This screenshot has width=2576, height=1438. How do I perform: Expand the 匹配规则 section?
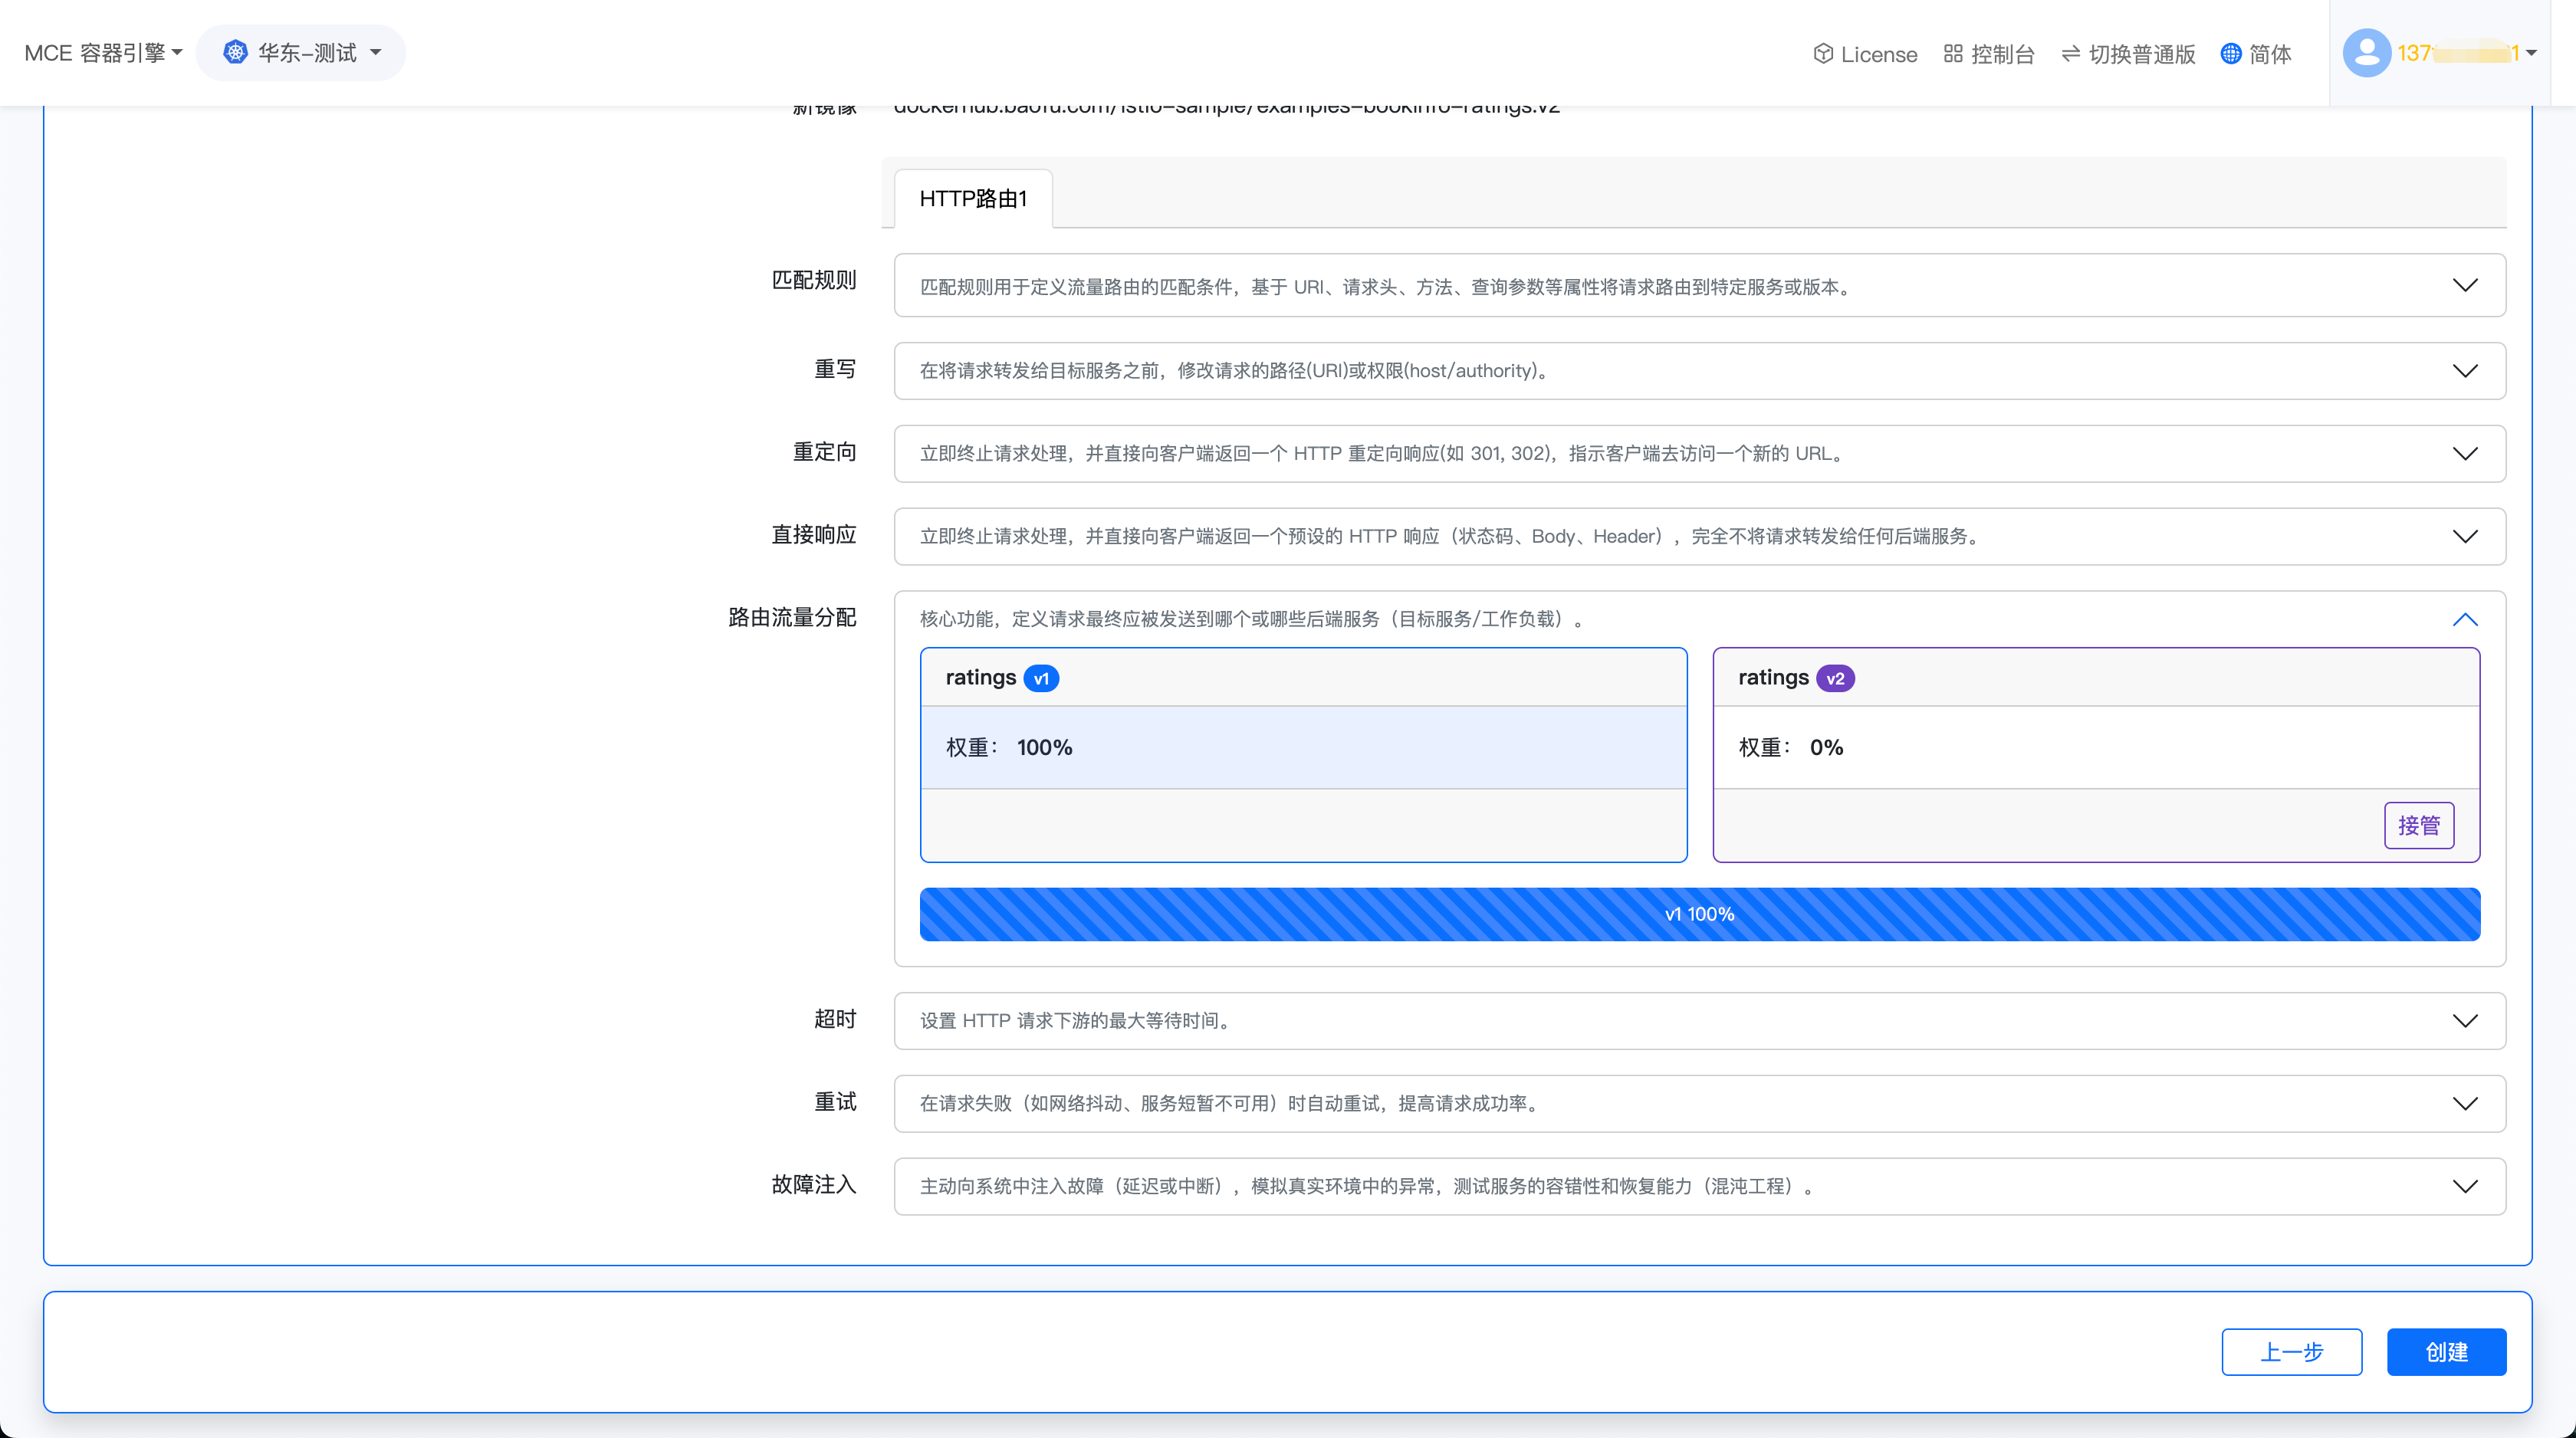(2465, 286)
